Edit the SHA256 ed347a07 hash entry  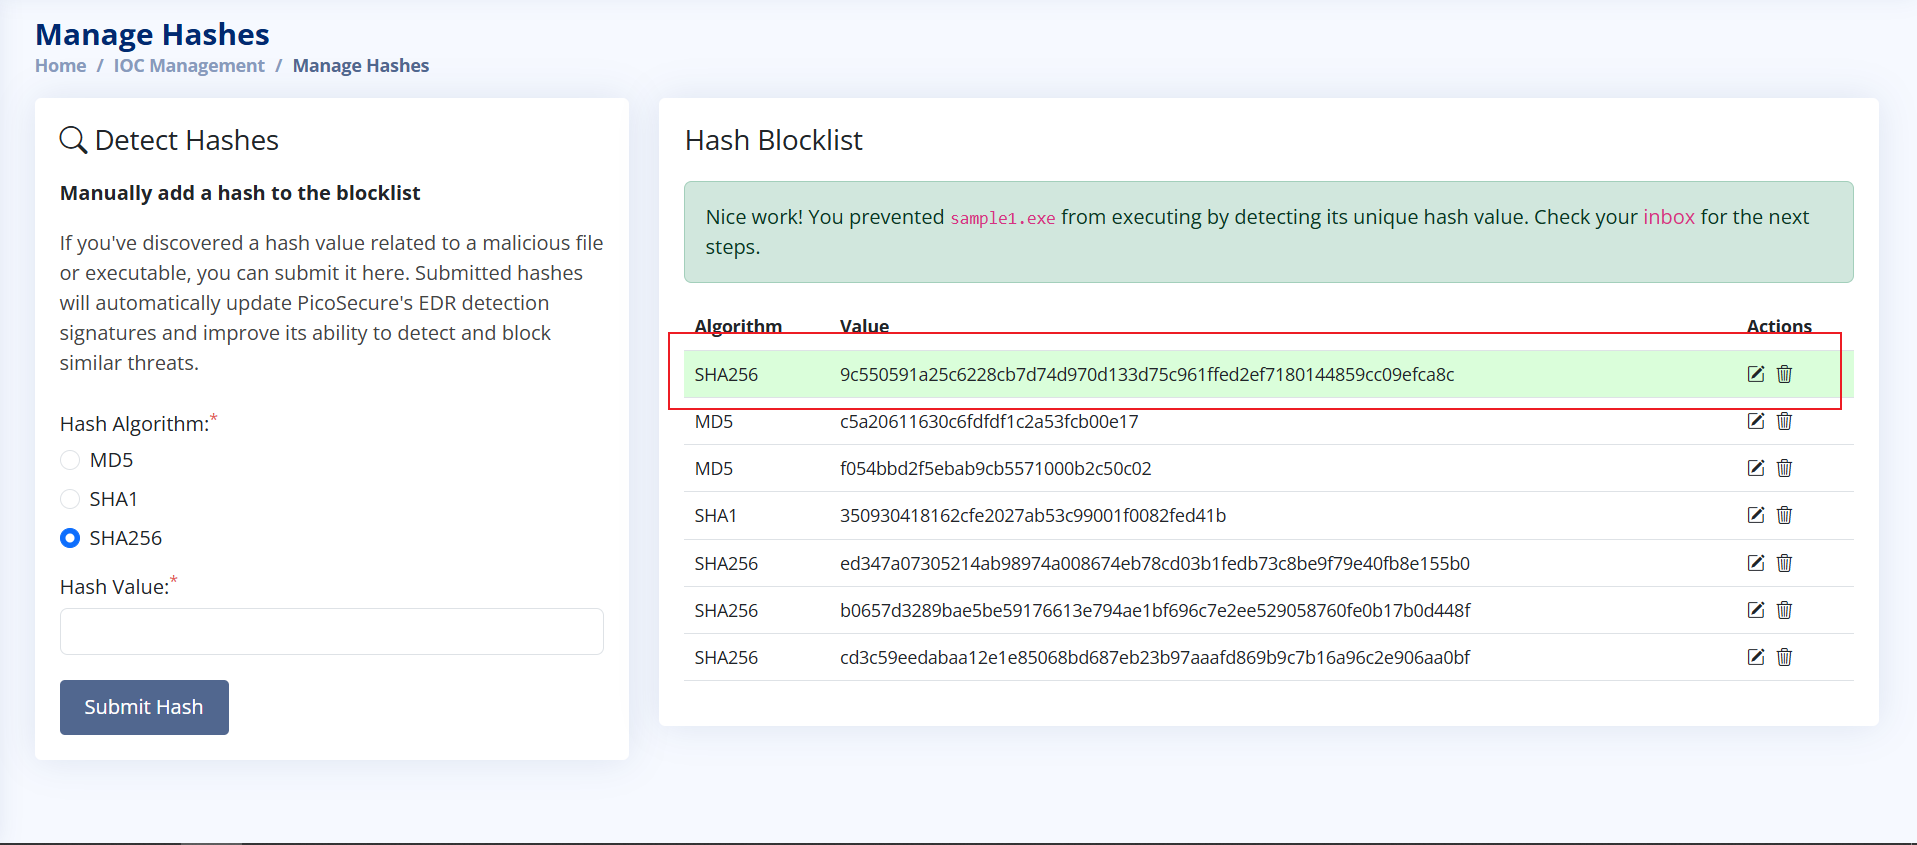point(1755,563)
